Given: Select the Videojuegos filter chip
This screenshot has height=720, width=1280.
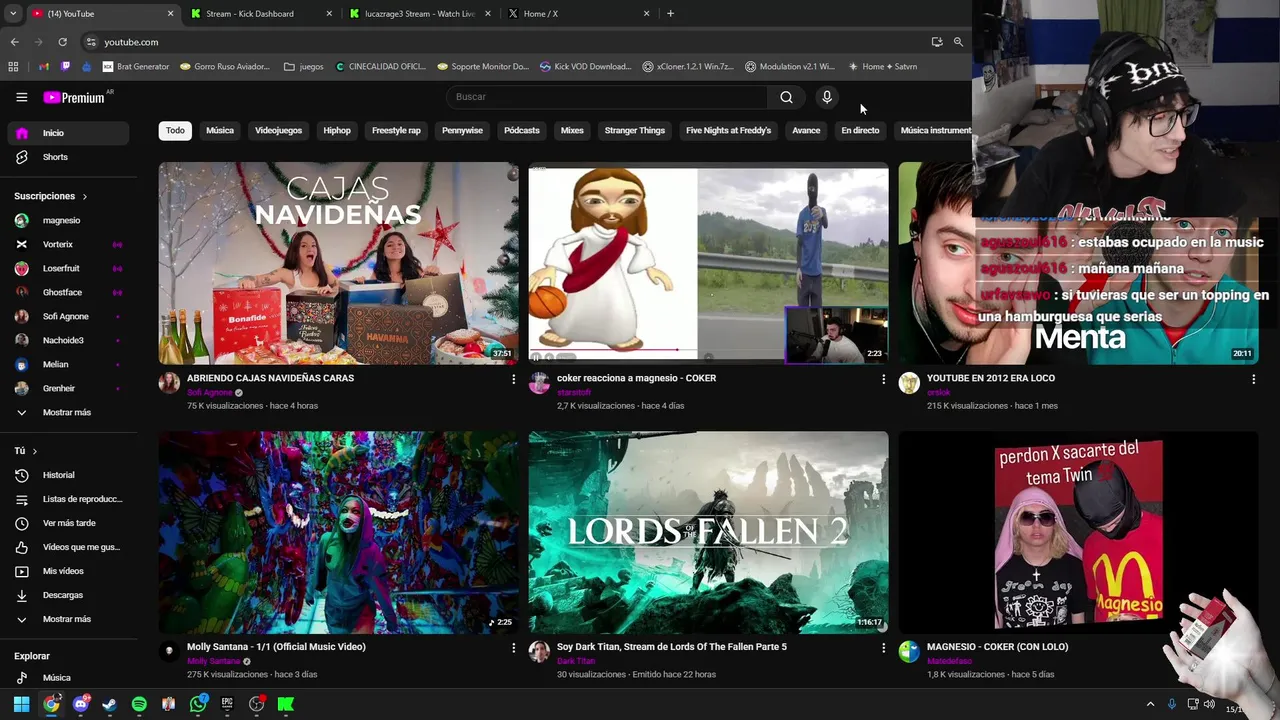Looking at the screenshot, I should pyautogui.click(x=278, y=130).
